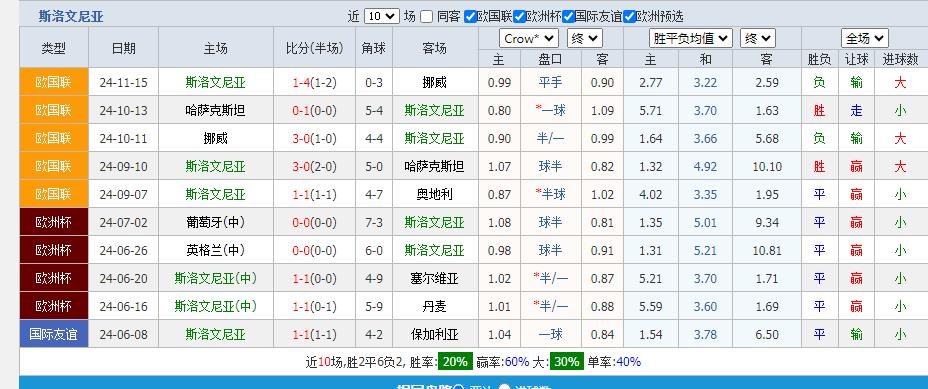Open the 1-1(0-0) score against 塞尔维亚

point(314,278)
